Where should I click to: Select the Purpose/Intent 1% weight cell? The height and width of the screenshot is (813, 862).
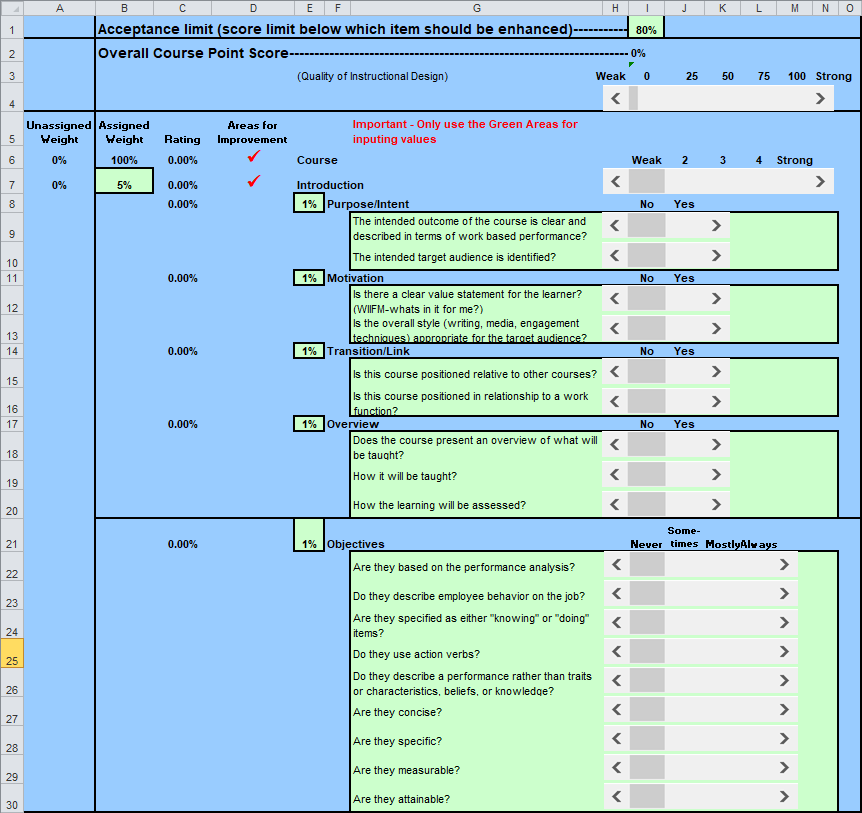(309, 204)
